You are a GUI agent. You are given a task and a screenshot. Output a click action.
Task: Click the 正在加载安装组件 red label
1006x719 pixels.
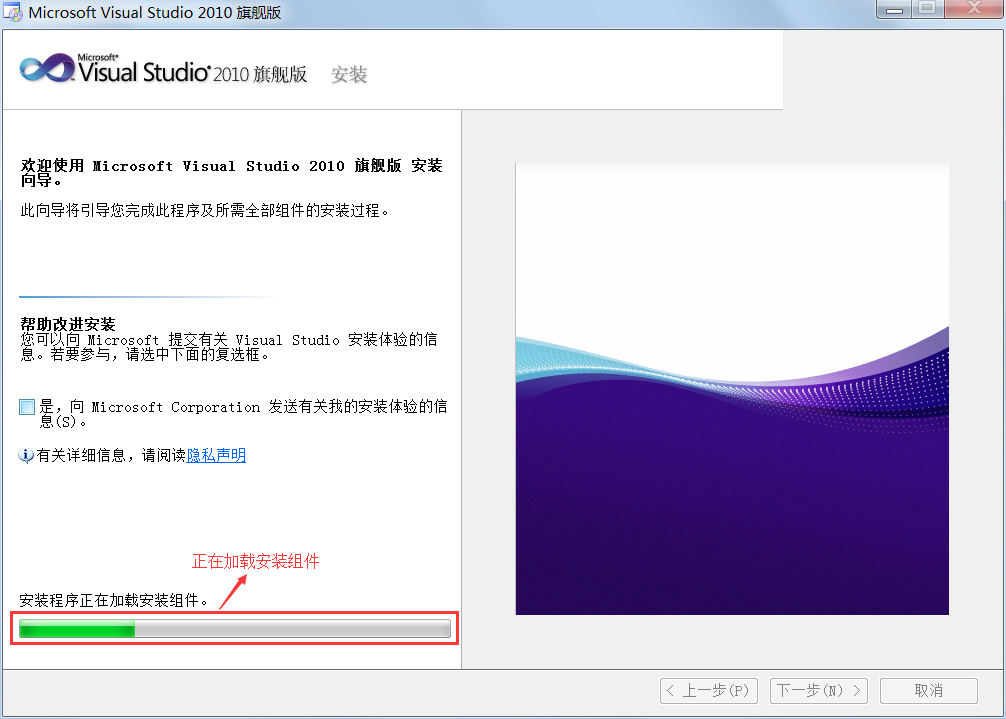[x=255, y=561]
